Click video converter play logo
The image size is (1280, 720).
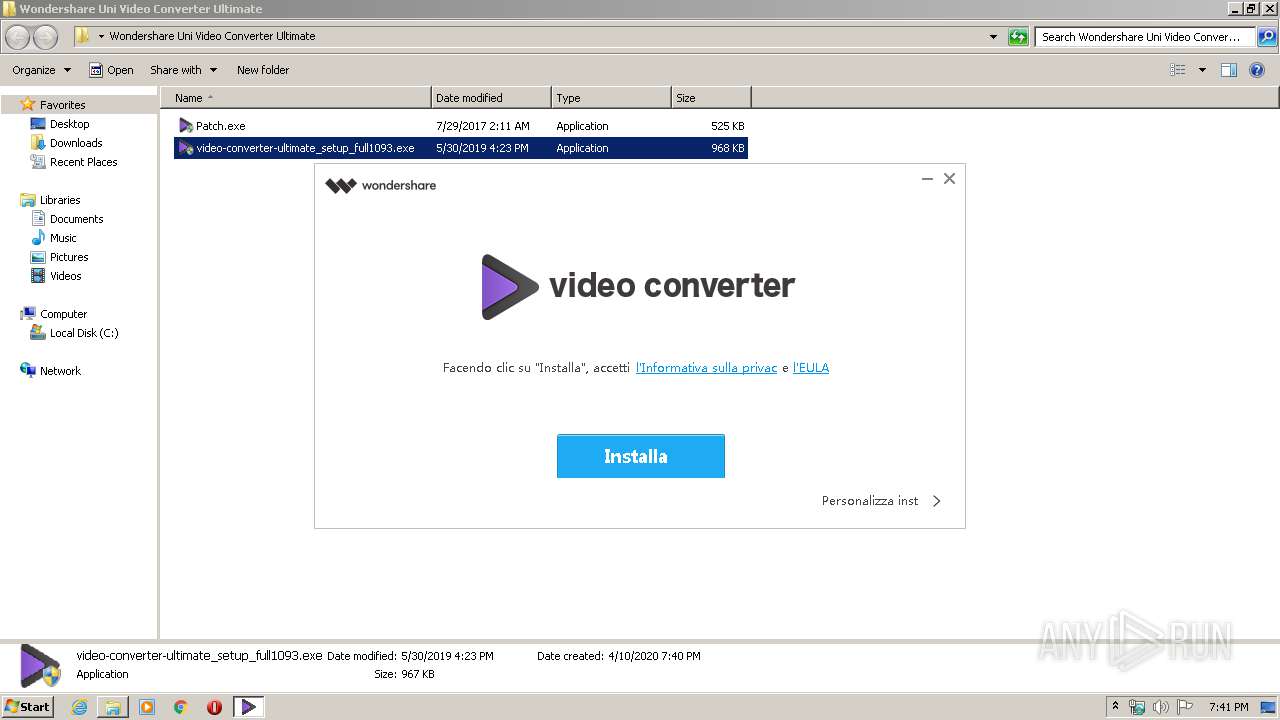(509, 287)
